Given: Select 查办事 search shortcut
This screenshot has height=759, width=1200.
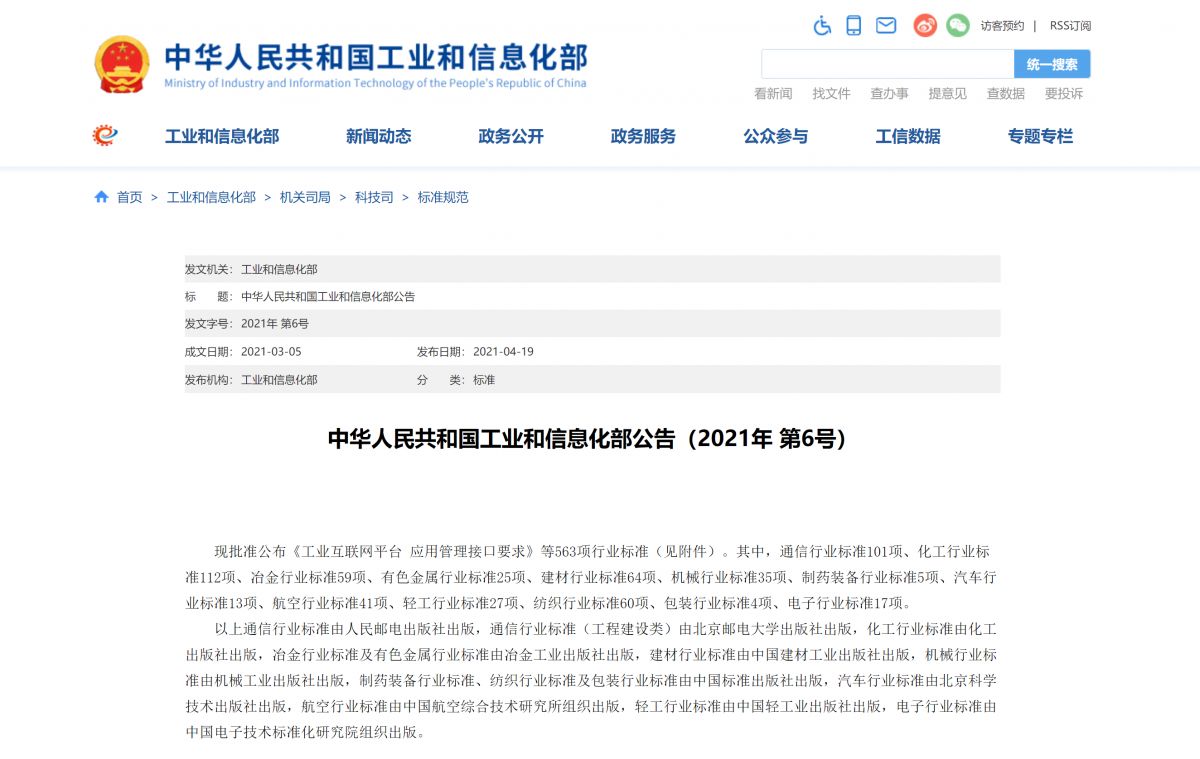Looking at the screenshot, I should (x=889, y=94).
